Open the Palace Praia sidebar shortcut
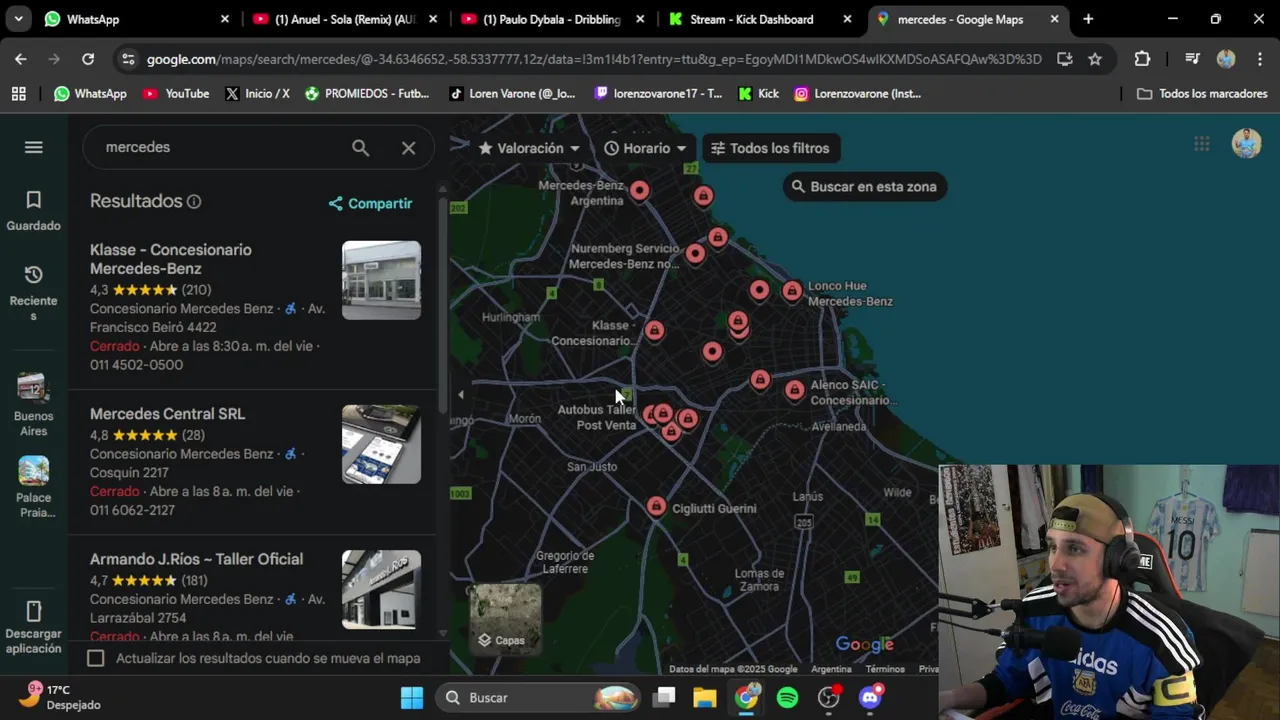 click(33, 487)
